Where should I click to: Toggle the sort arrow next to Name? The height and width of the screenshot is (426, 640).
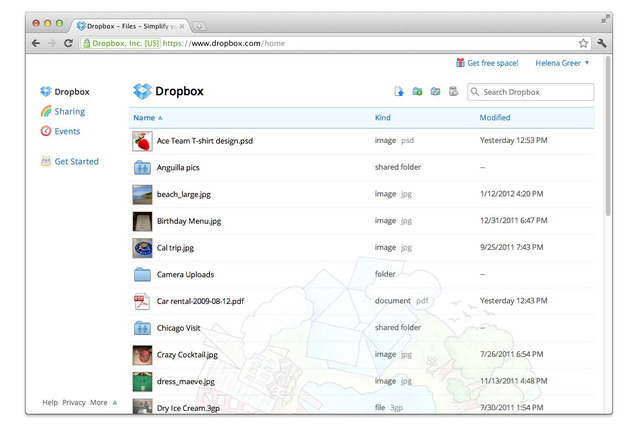(160, 118)
